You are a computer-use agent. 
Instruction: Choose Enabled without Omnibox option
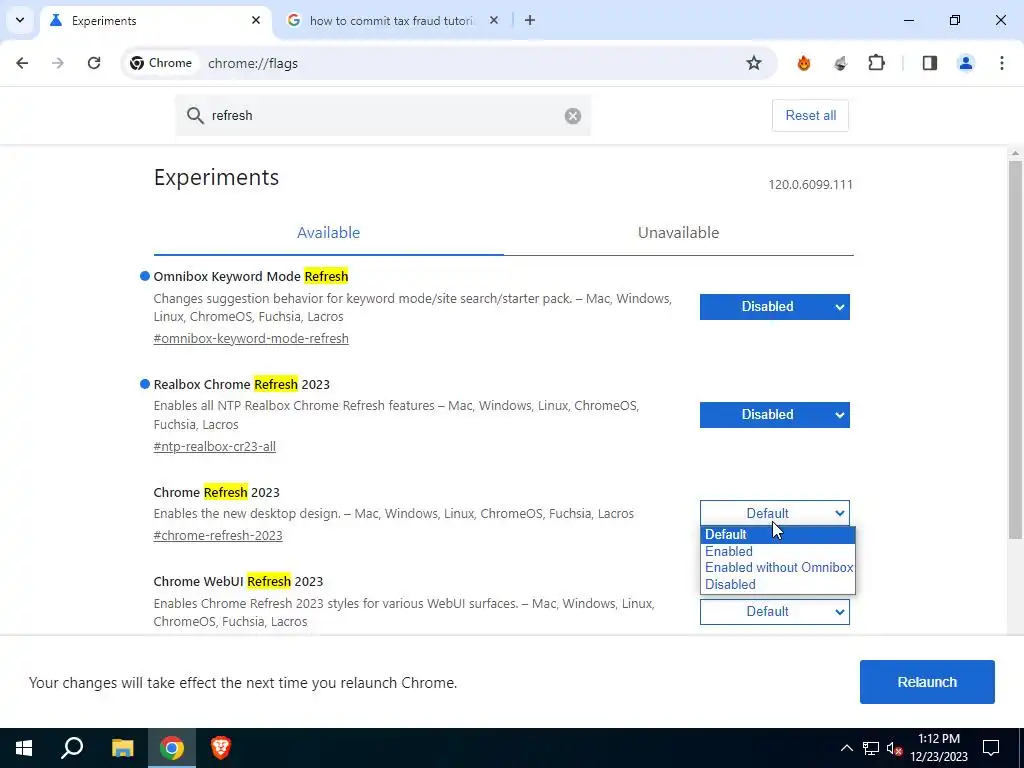click(778, 568)
